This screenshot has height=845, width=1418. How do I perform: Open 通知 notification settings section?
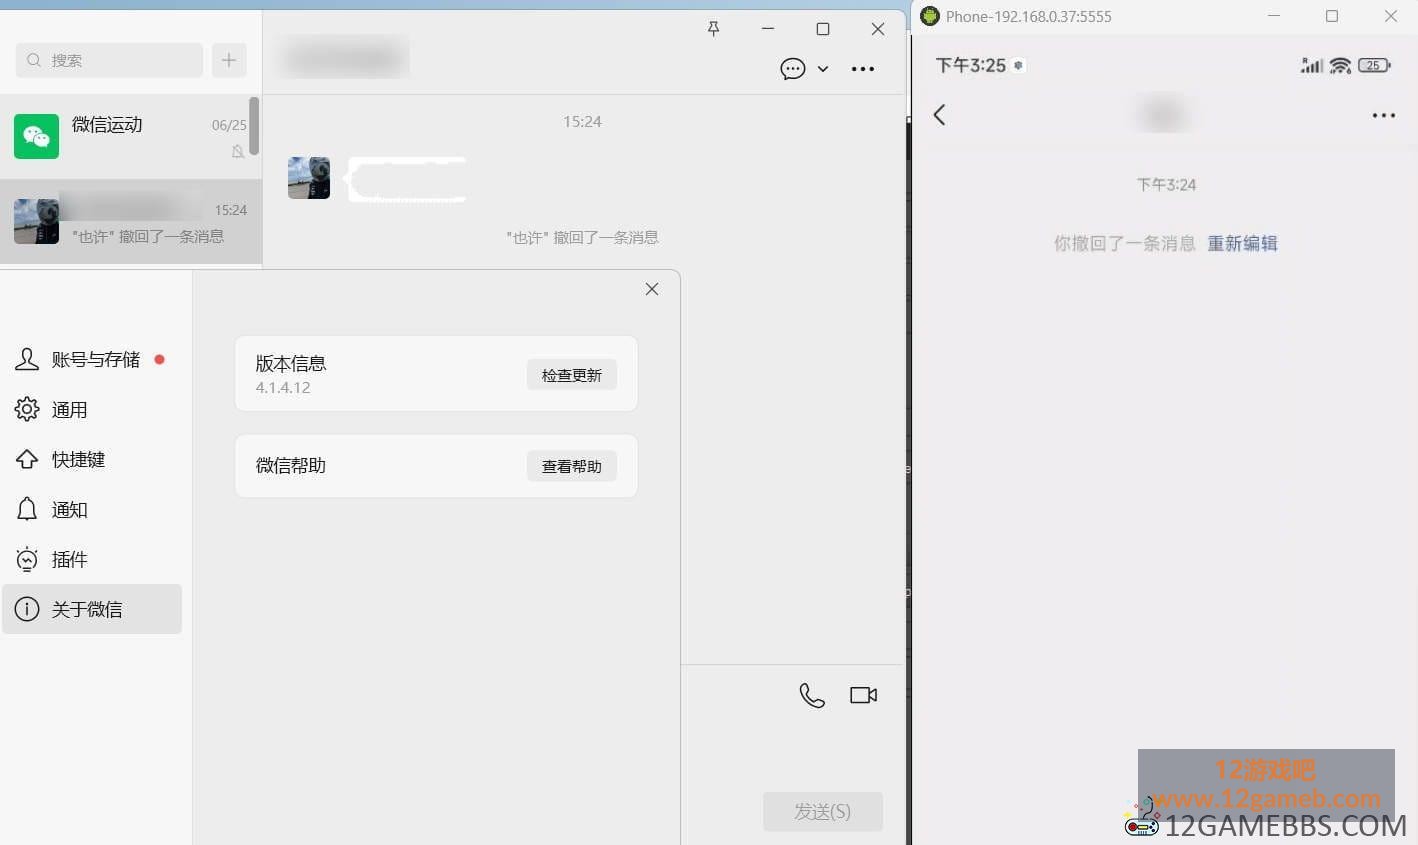tap(91, 510)
